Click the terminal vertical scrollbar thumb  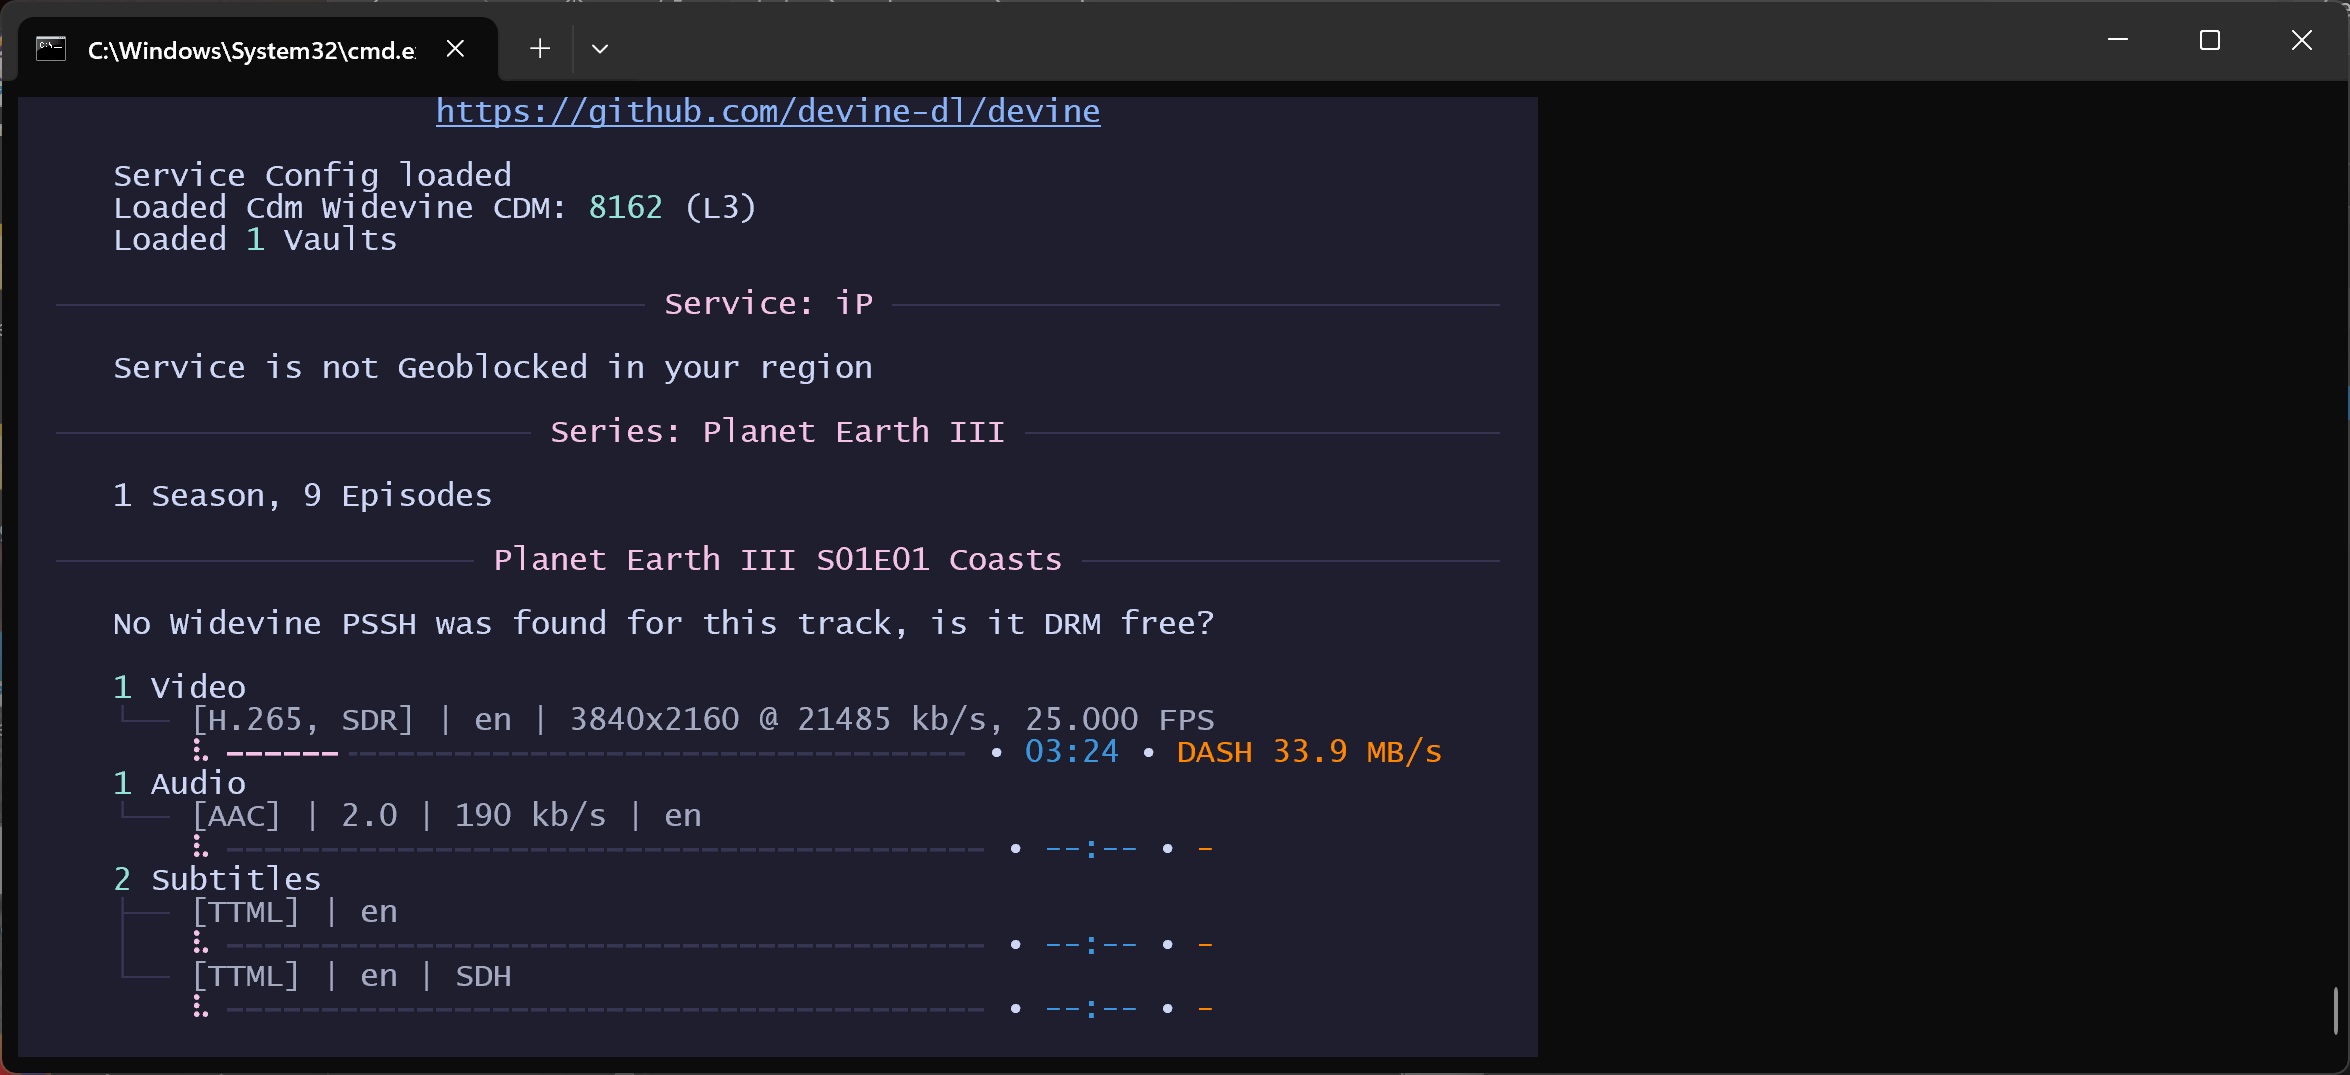[2335, 1010]
